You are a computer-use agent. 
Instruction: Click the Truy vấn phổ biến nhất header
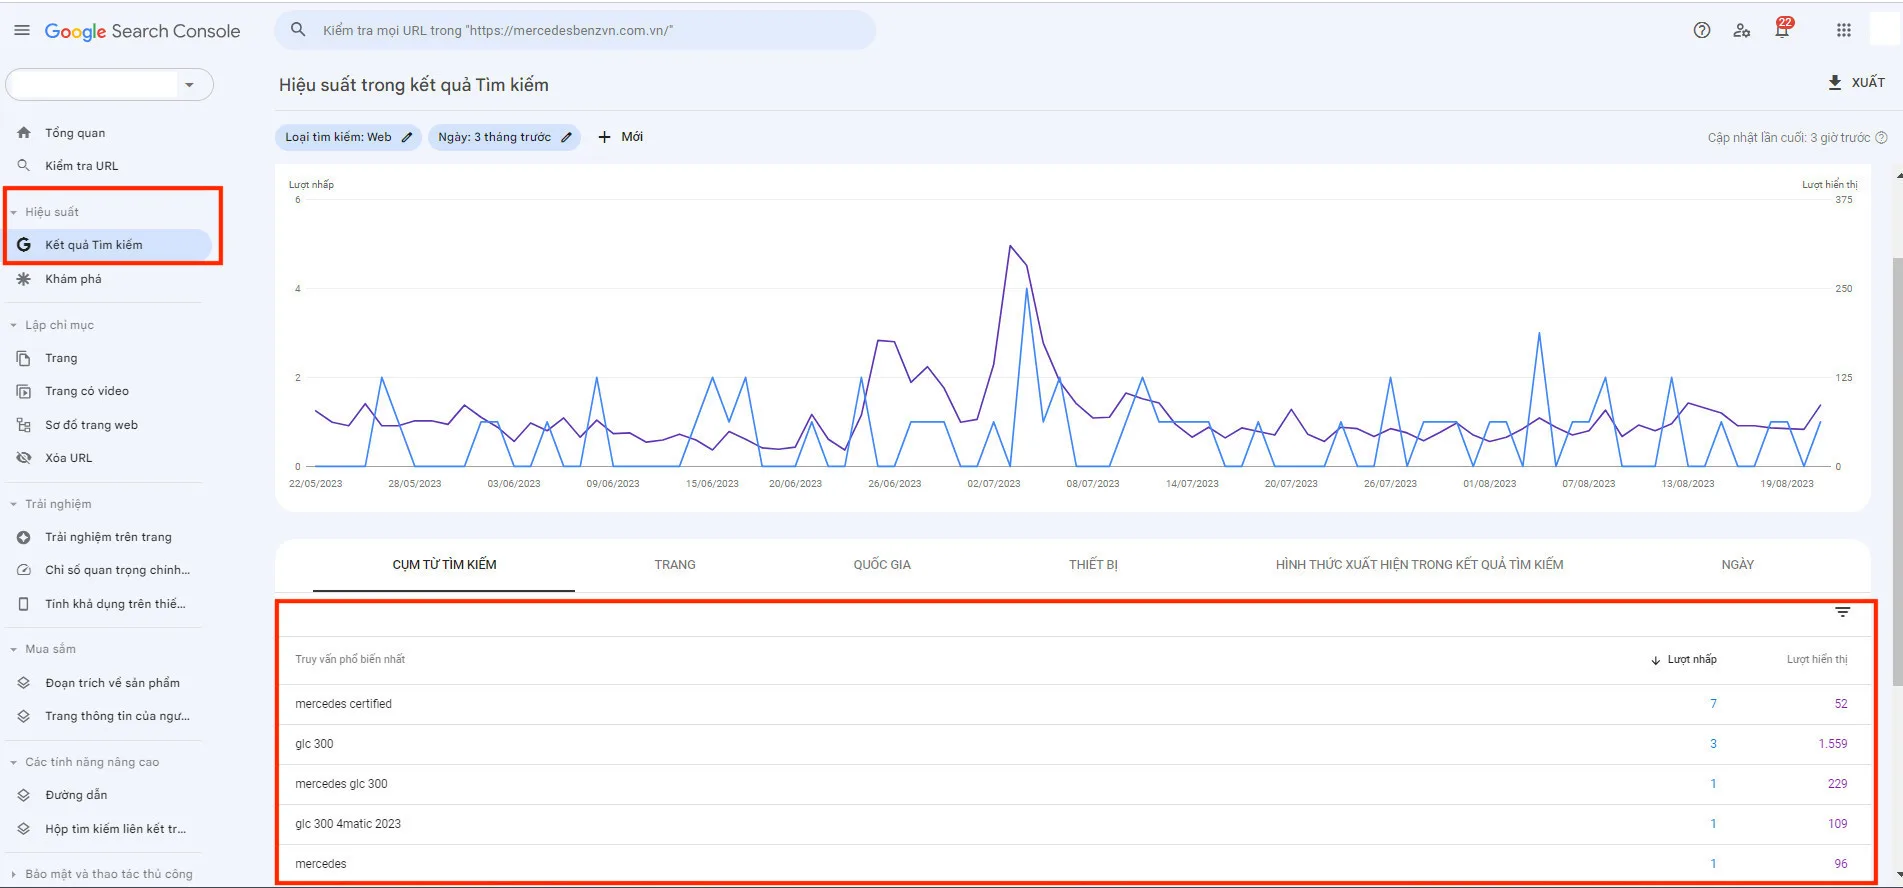pyautogui.click(x=350, y=660)
